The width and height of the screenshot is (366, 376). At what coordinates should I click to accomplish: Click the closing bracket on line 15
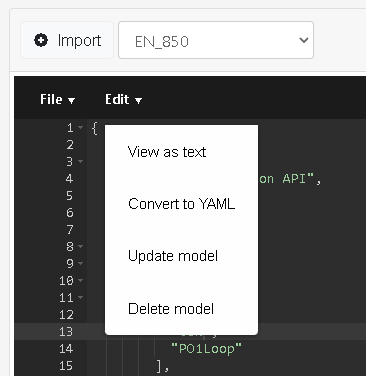click(159, 366)
